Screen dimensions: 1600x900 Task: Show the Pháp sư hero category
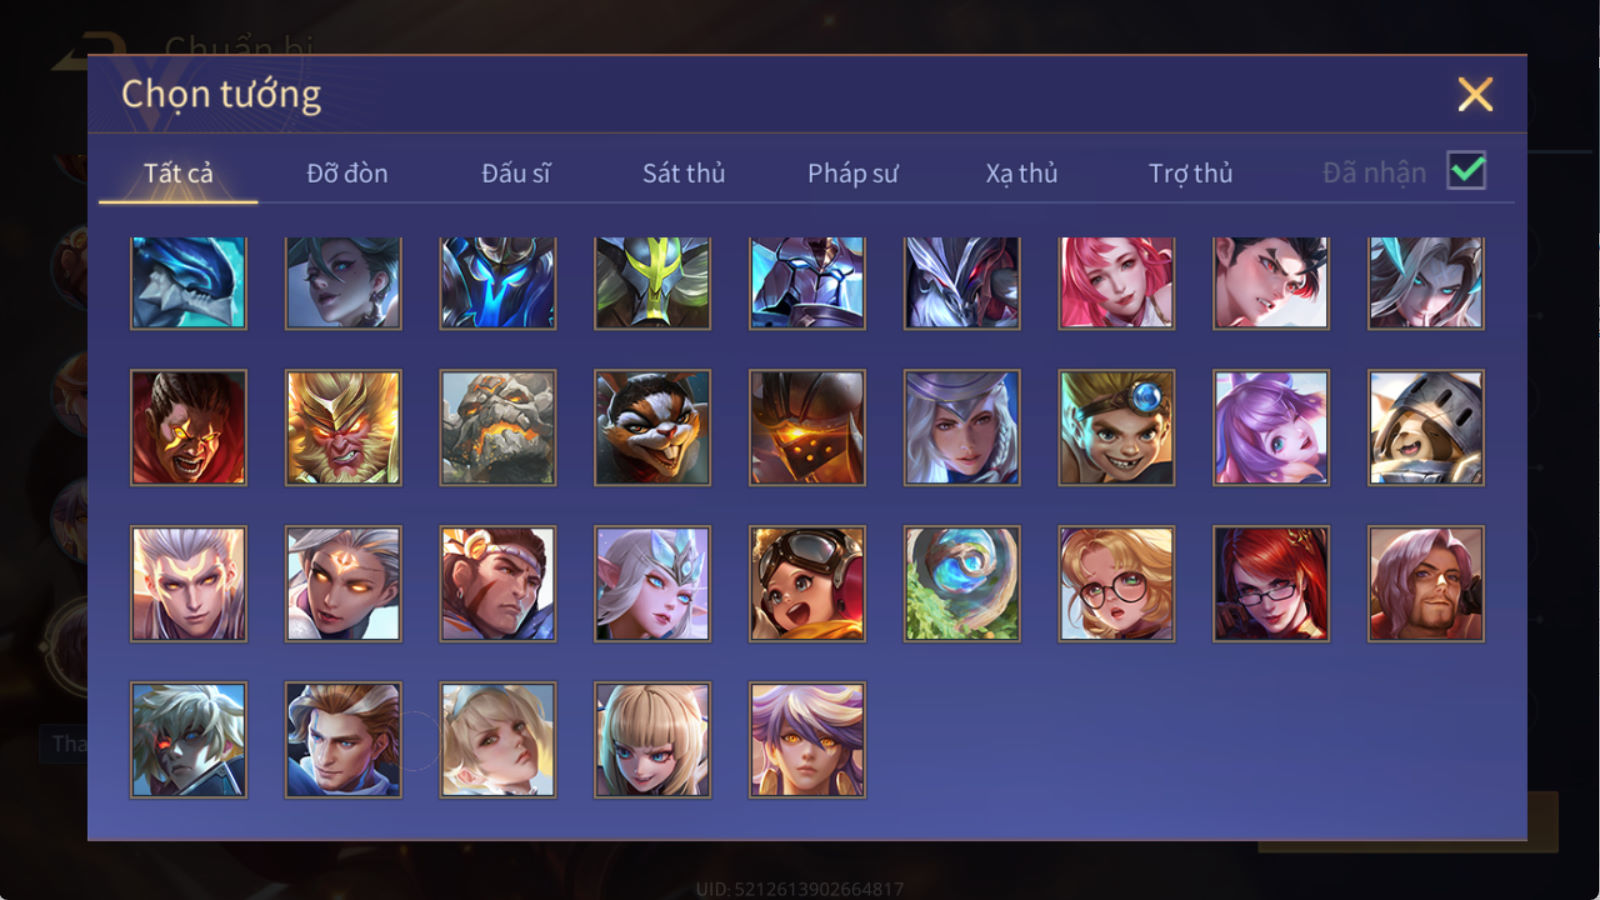click(853, 173)
